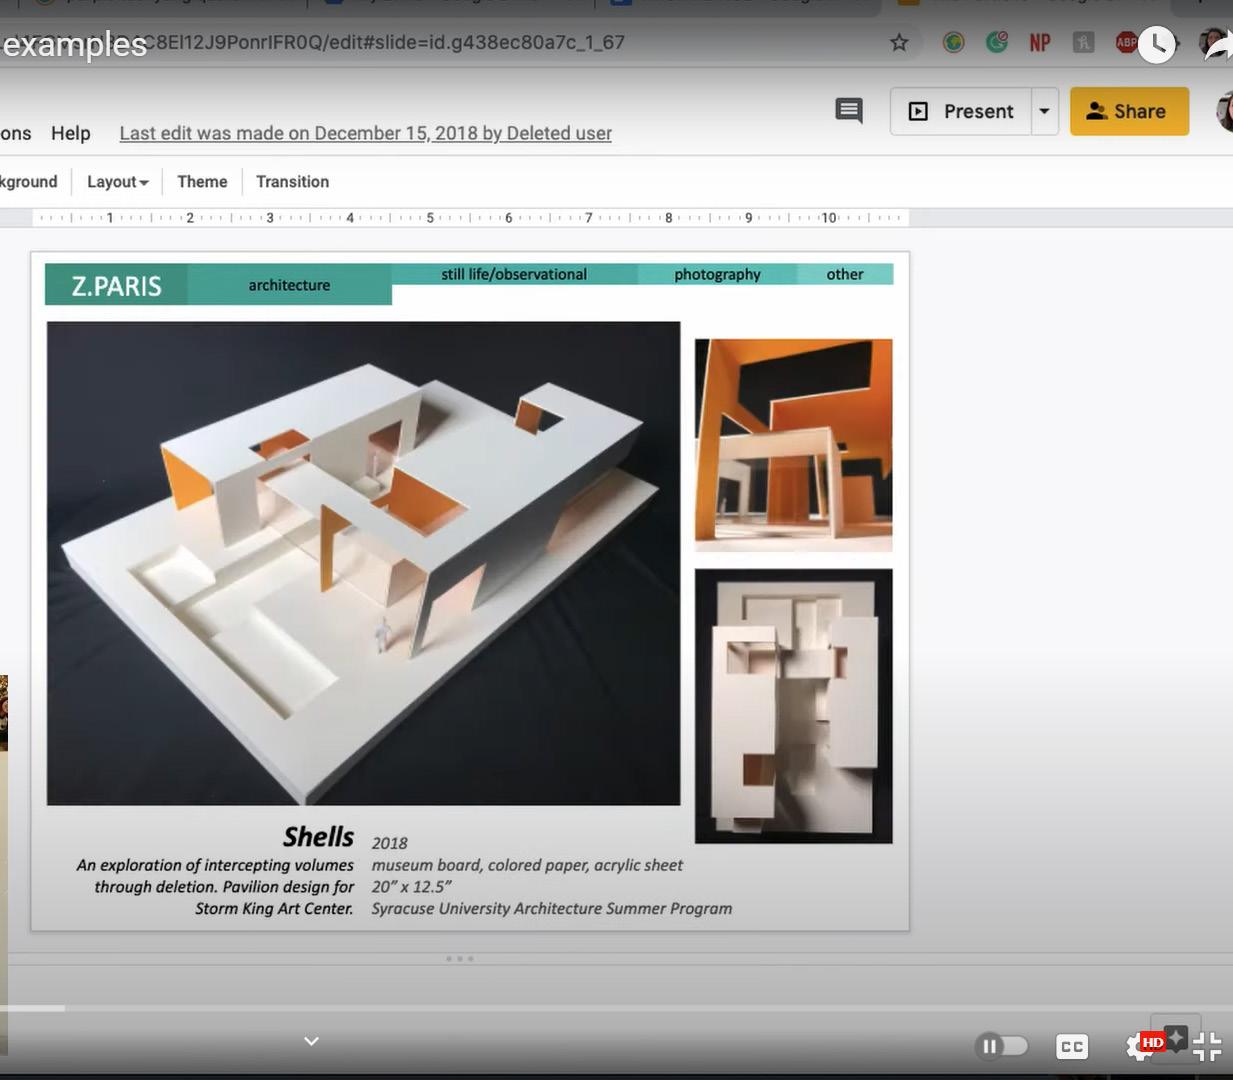Click the red NP extension icon
The height and width of the screenshot is (1080, 1233).
(1040, 42)
